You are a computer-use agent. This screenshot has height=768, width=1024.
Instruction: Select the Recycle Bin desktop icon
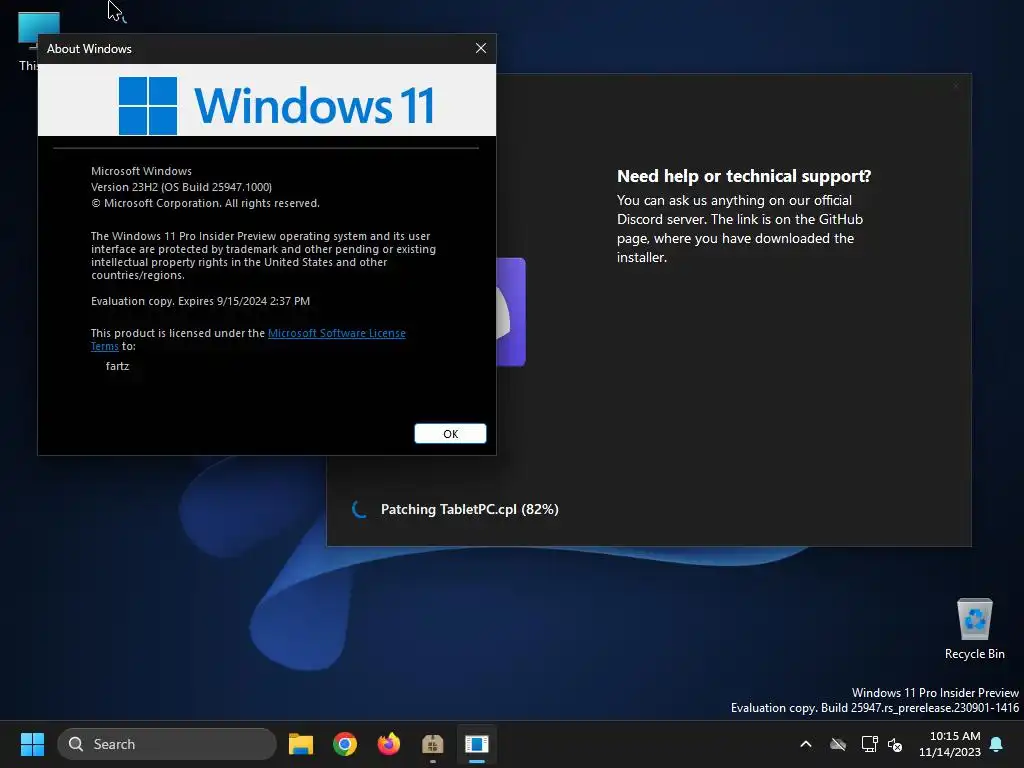[974, 629]
